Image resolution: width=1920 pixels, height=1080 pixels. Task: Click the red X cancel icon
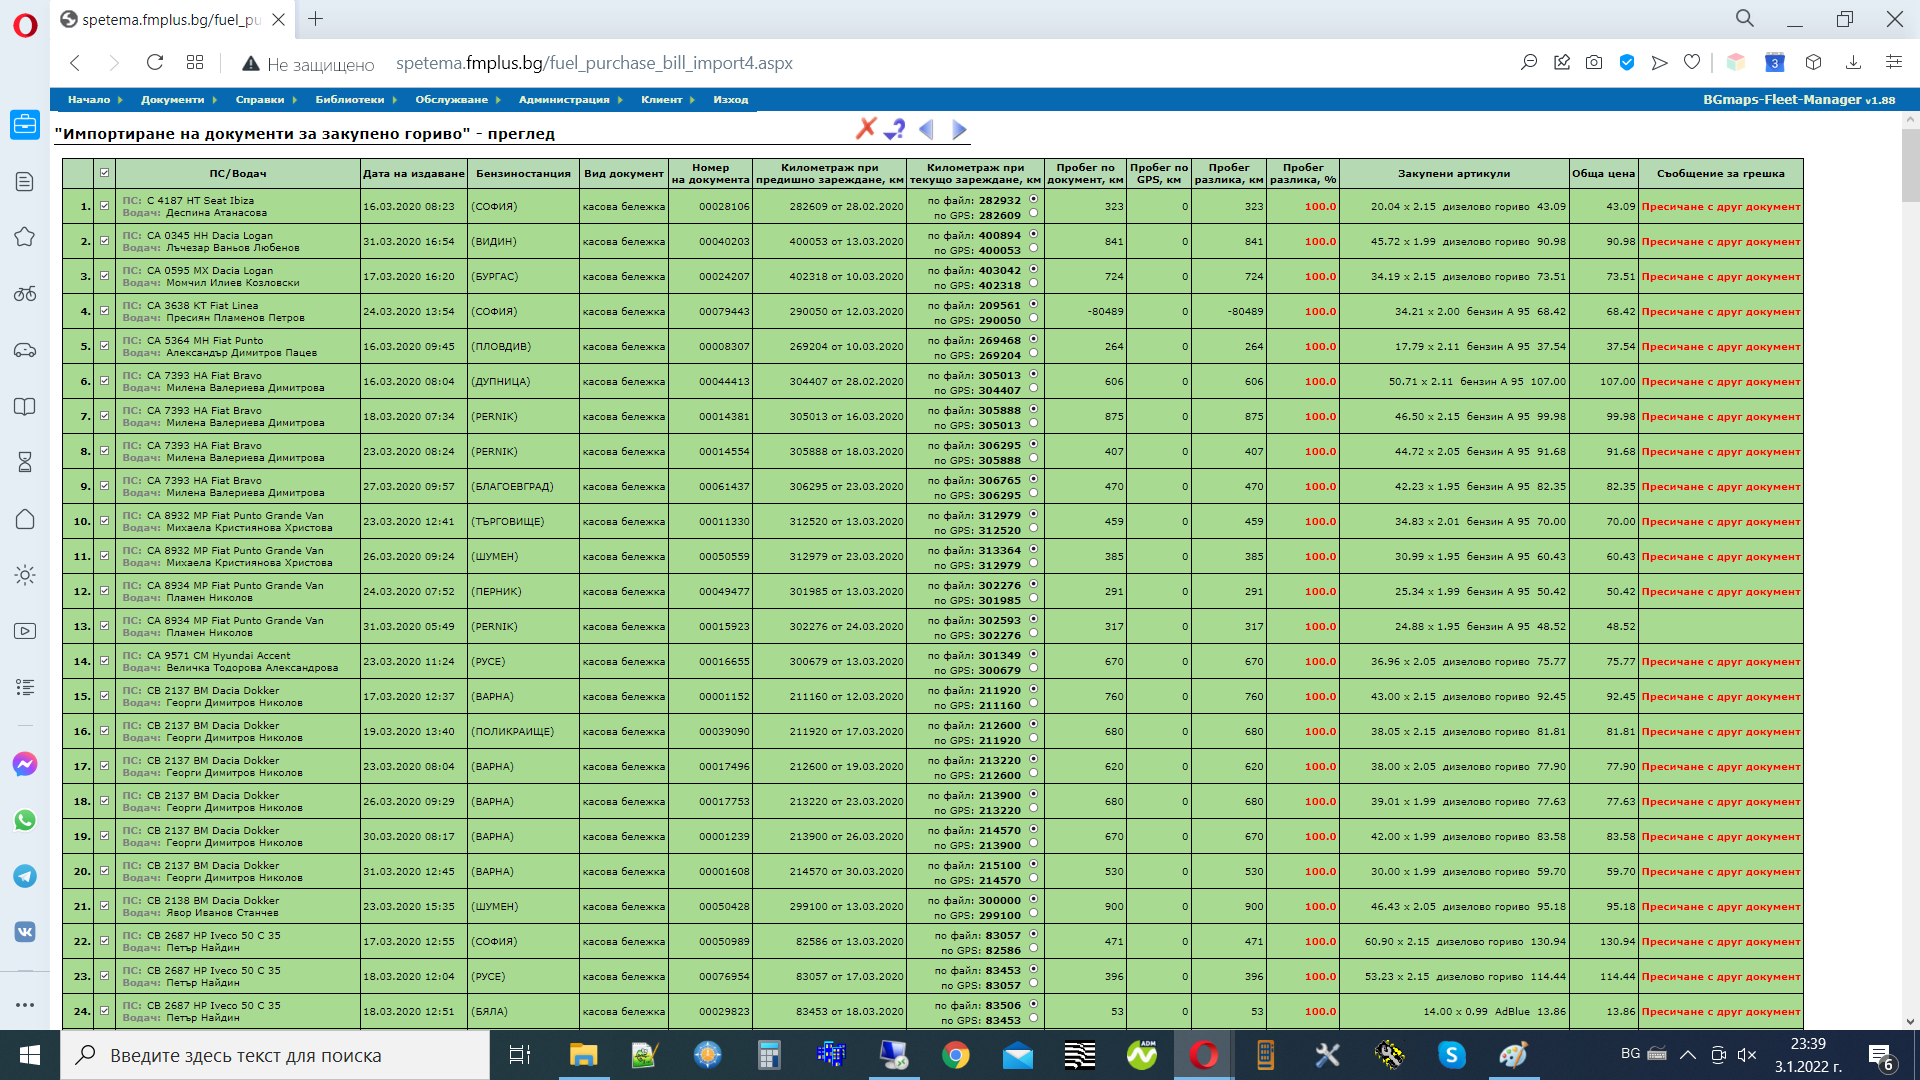pyautogui.click(x=866, y=128)
